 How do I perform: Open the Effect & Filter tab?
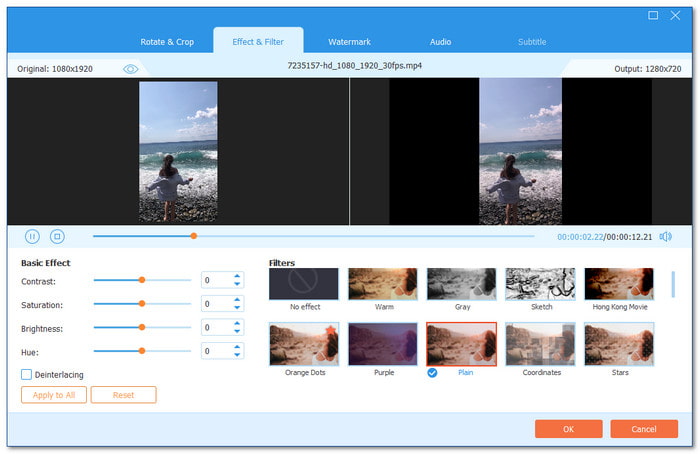(x=258, y=42)
